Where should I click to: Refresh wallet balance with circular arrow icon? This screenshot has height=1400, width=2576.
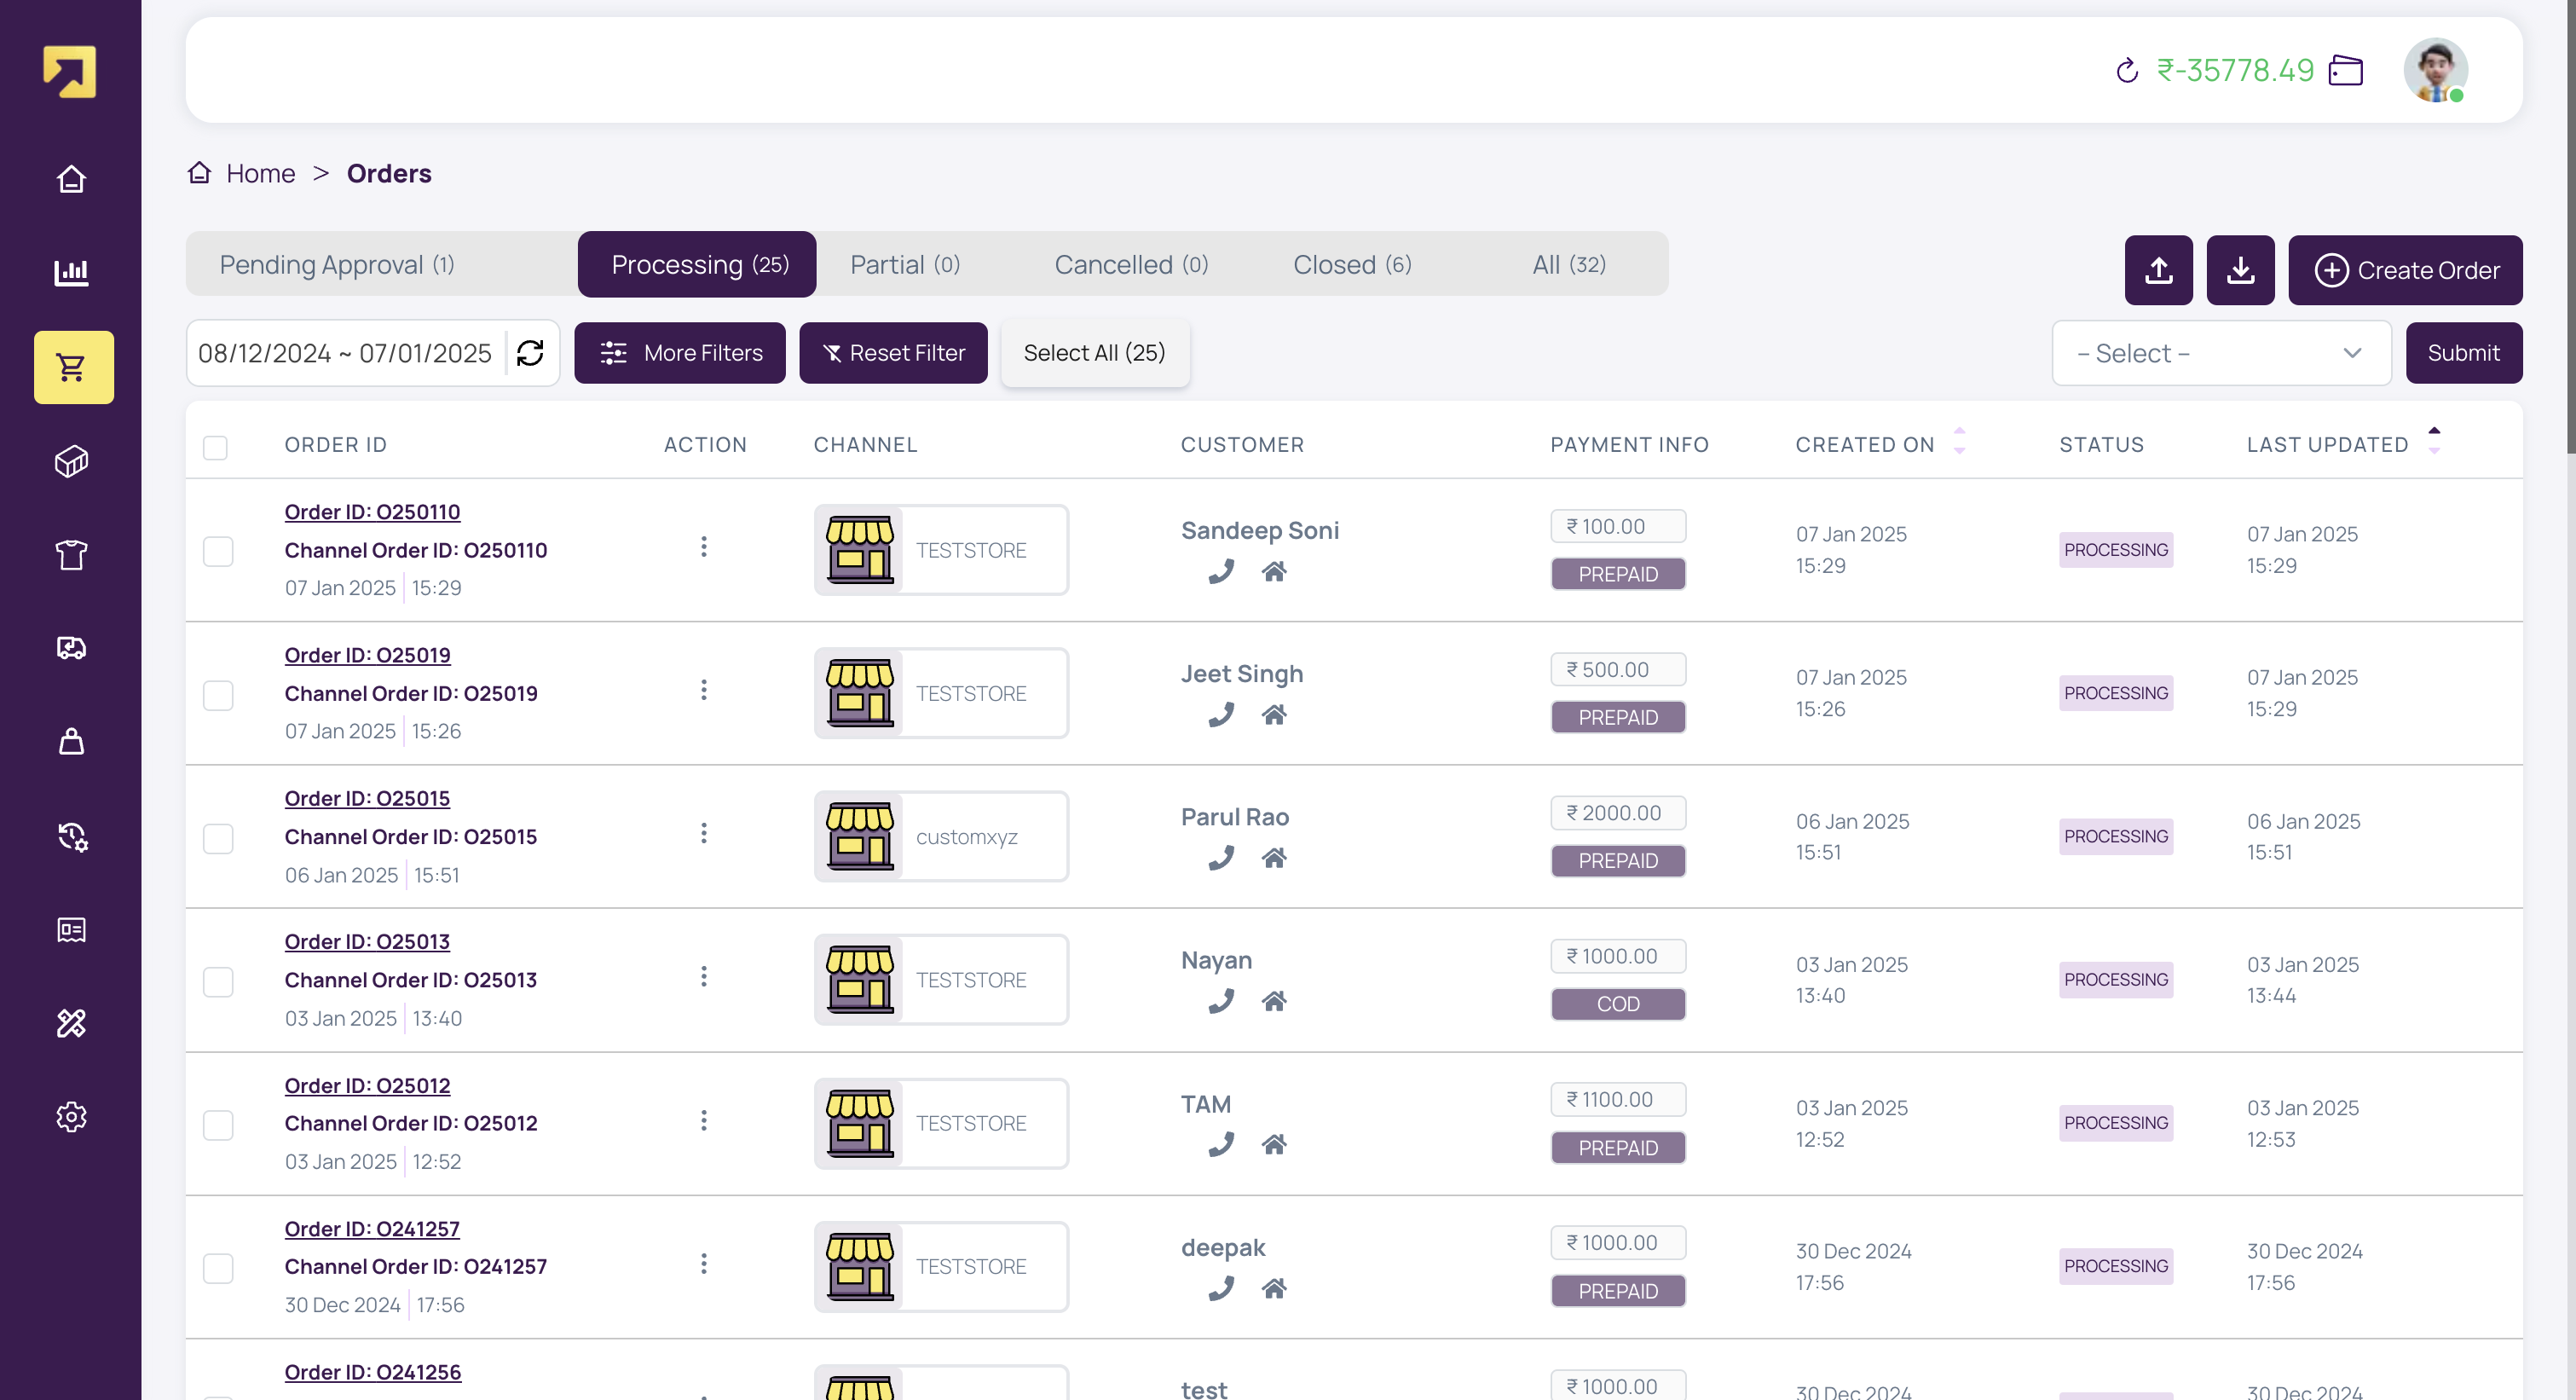coord(2127,71)
